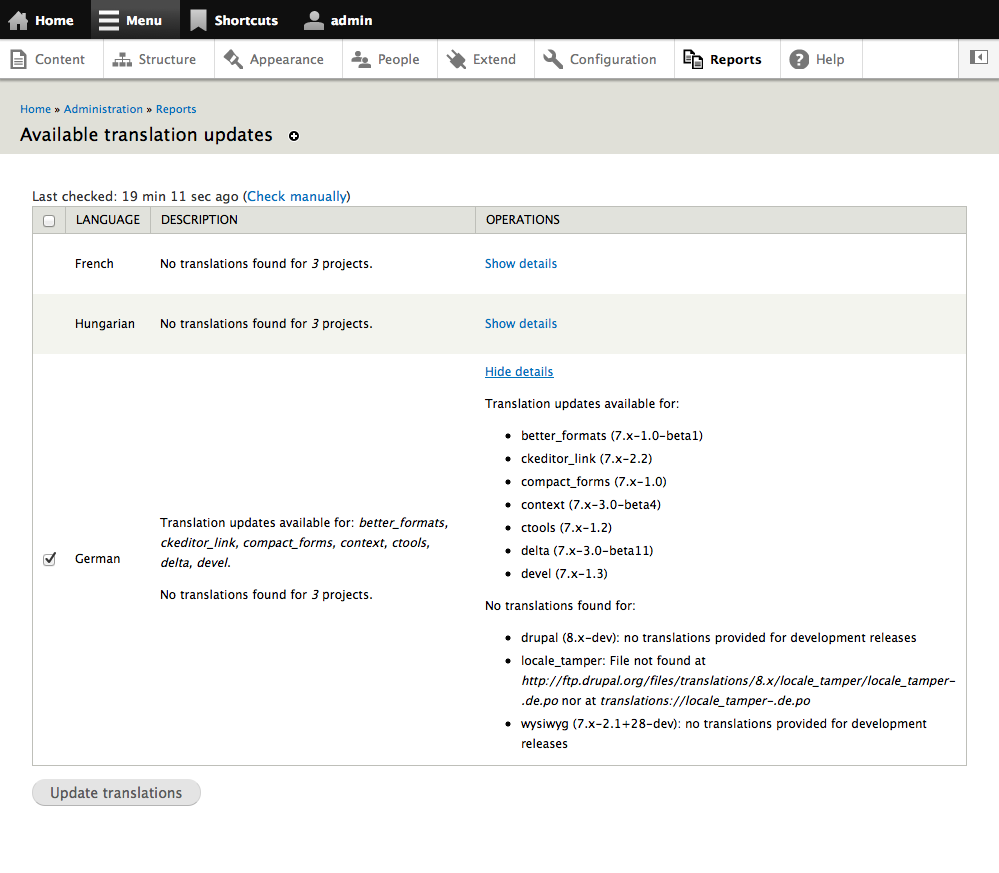This screenshot has width=999, height=873.
Task: Show details for Hungarian translations
Action: (520, 324)
